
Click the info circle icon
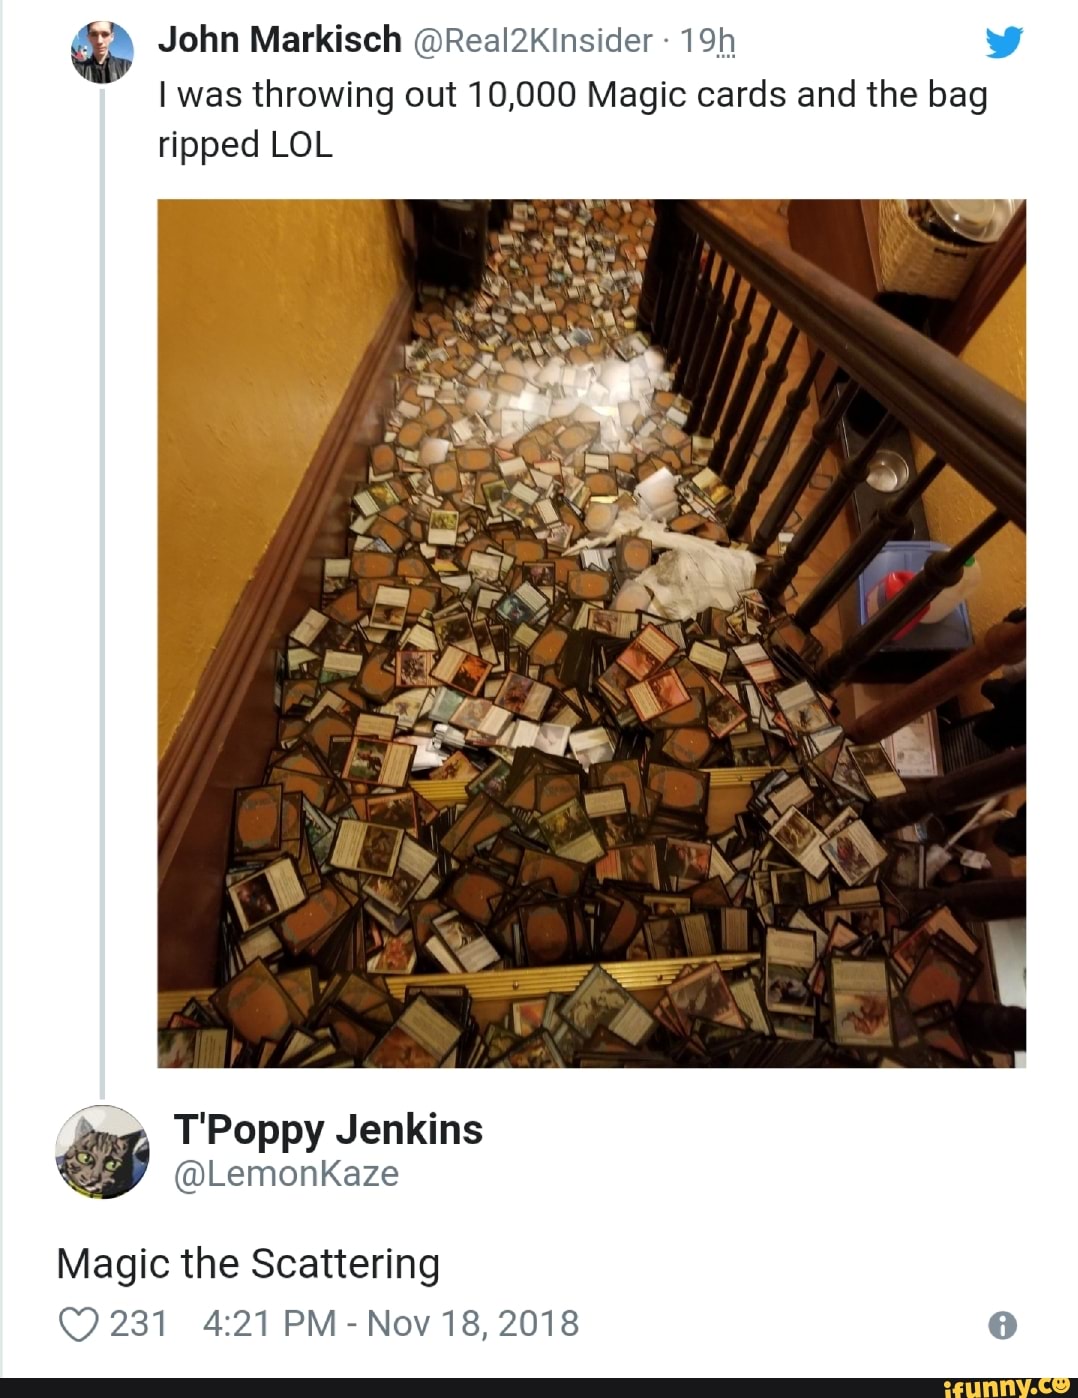pos(1002,1325)
